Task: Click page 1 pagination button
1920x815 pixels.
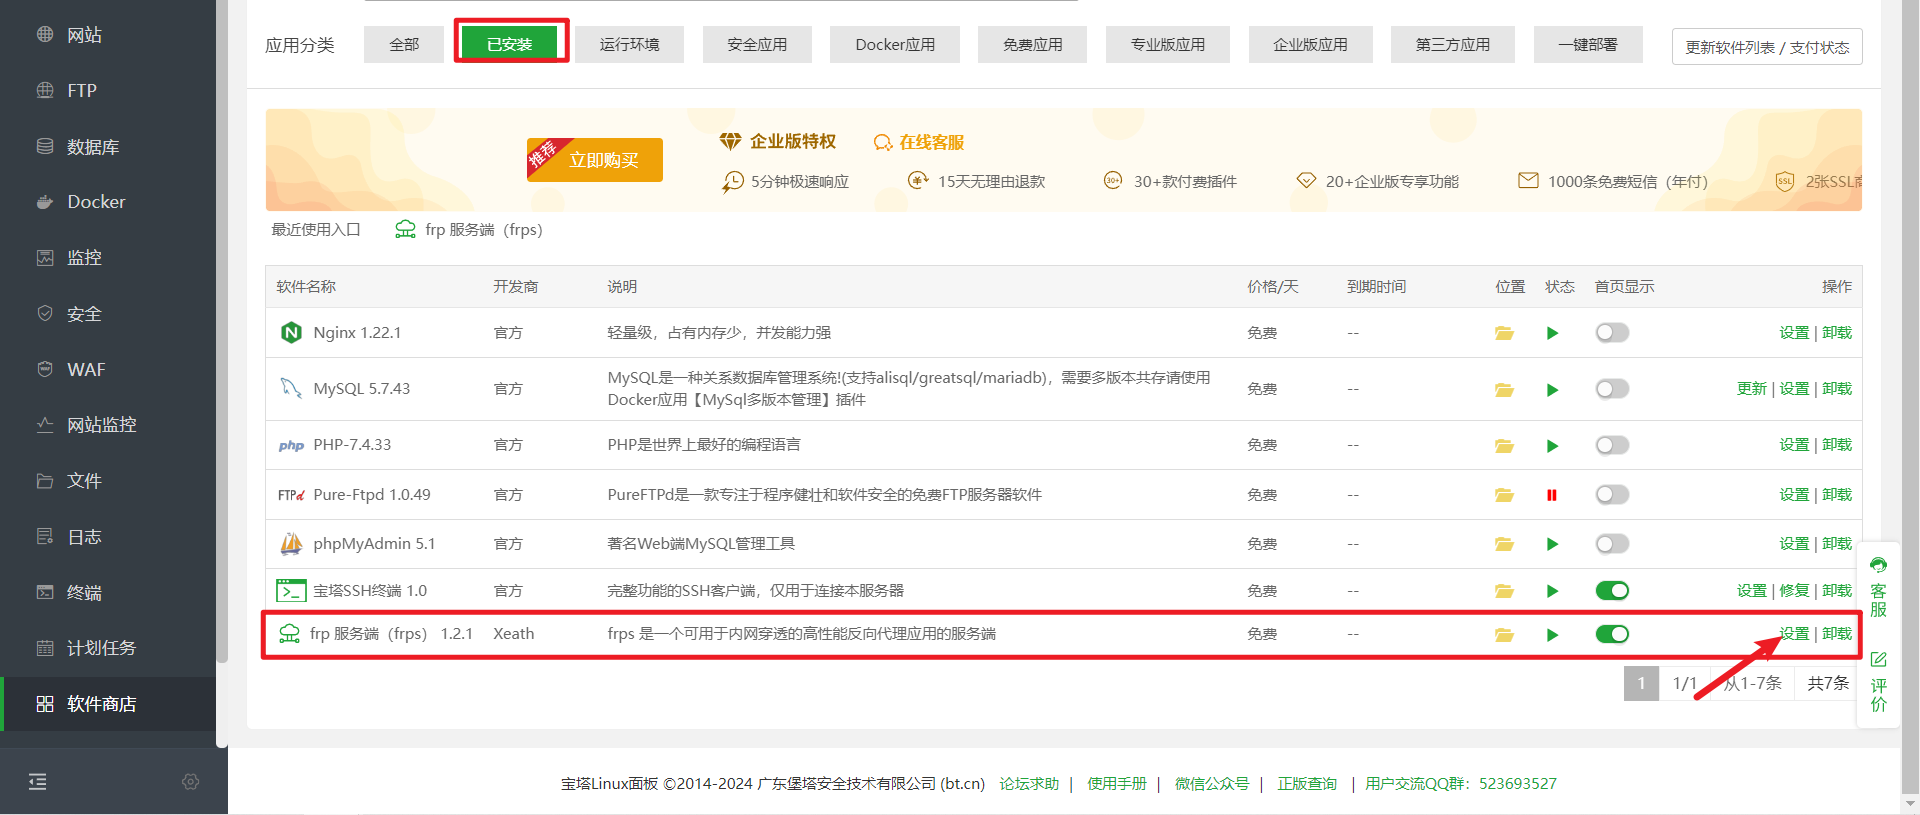Action: pyautogui.click(x=1641, y=683)
